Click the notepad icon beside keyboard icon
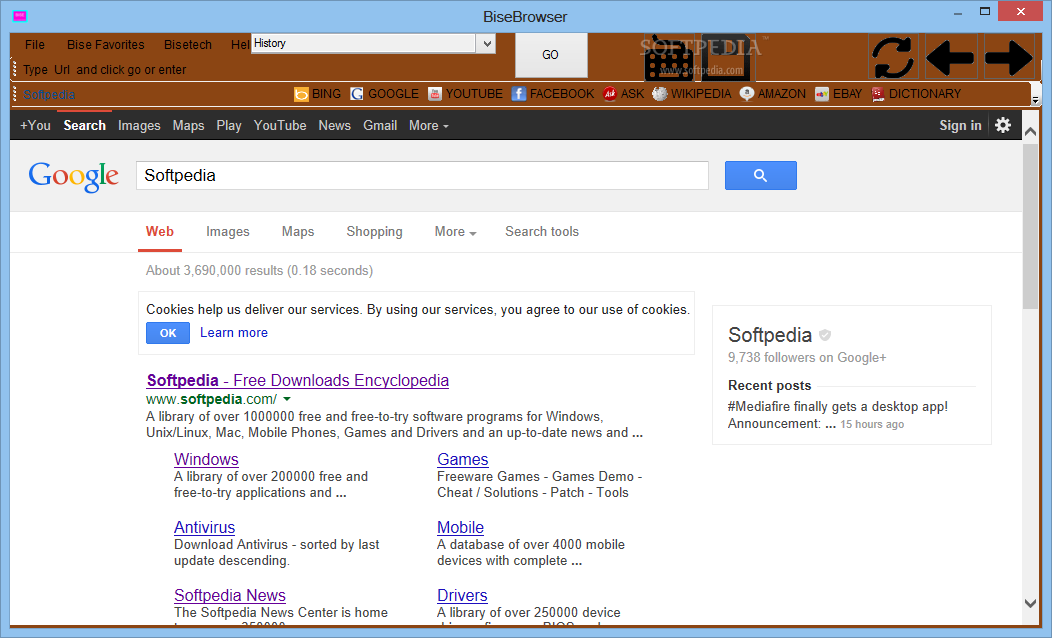Image resolution: width=1052 pixels, height=638 pixels. 728,57
